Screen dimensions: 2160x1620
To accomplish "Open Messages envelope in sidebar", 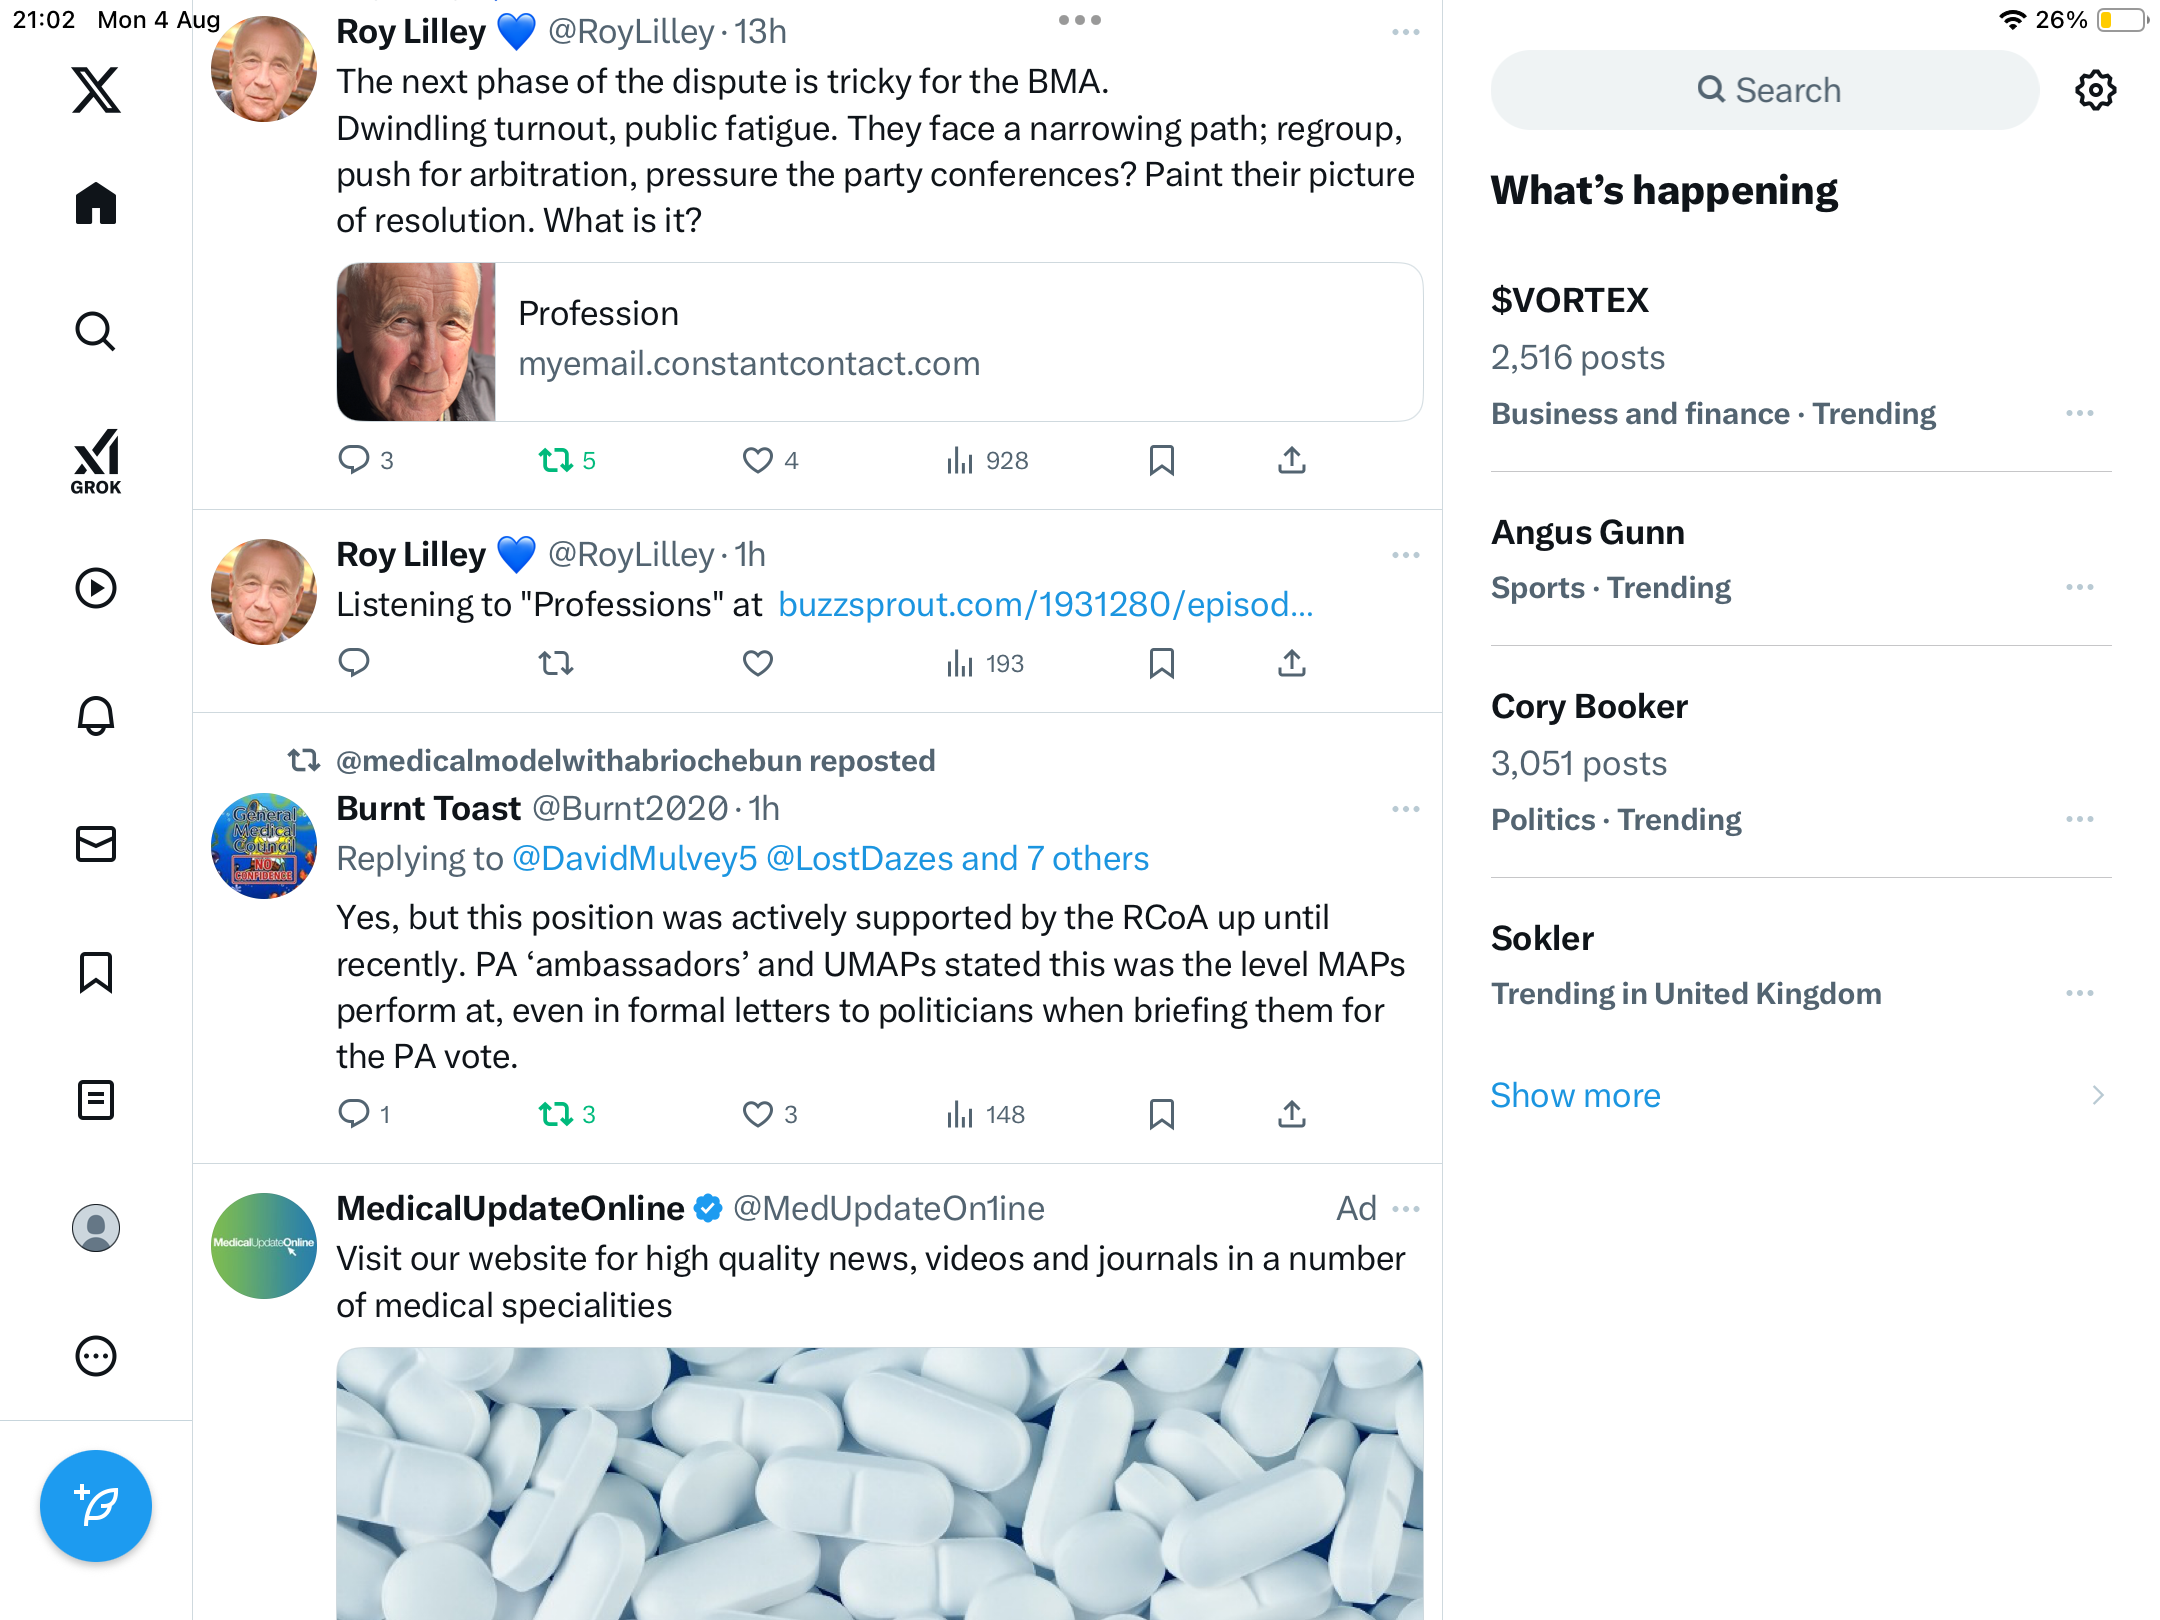I will (96, 844).
